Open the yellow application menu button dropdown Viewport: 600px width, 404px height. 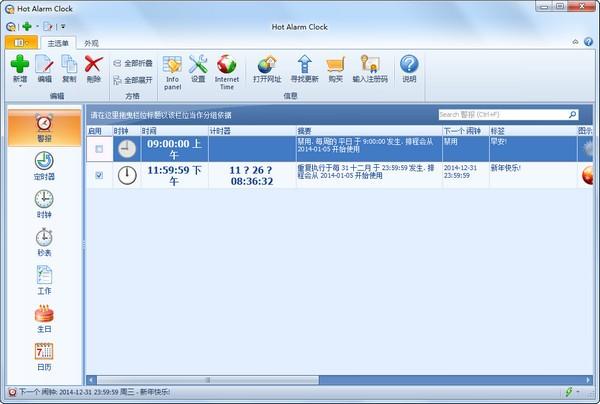[23, 43]
